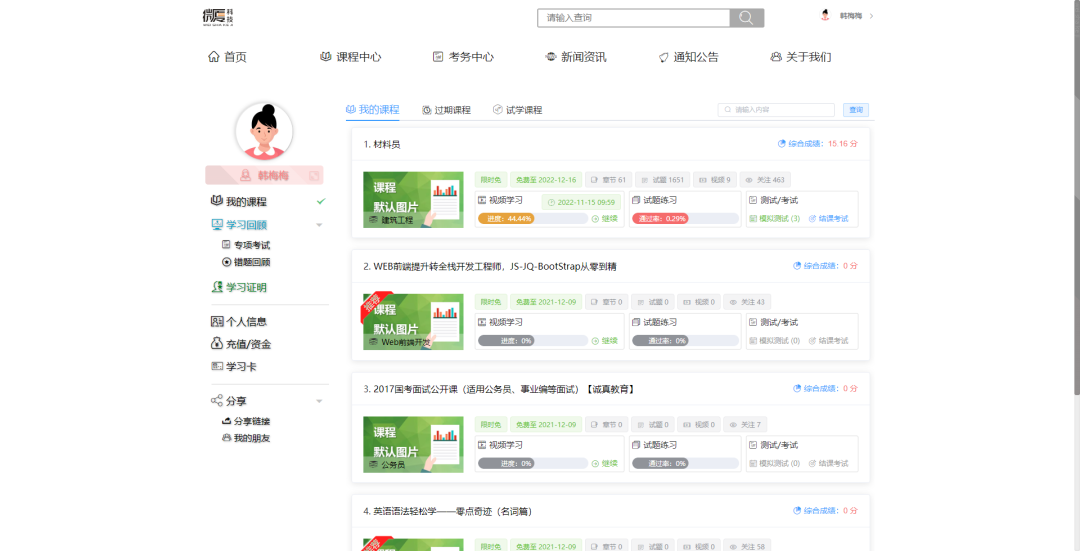Open course title 1. 材料员

point(382,145)
